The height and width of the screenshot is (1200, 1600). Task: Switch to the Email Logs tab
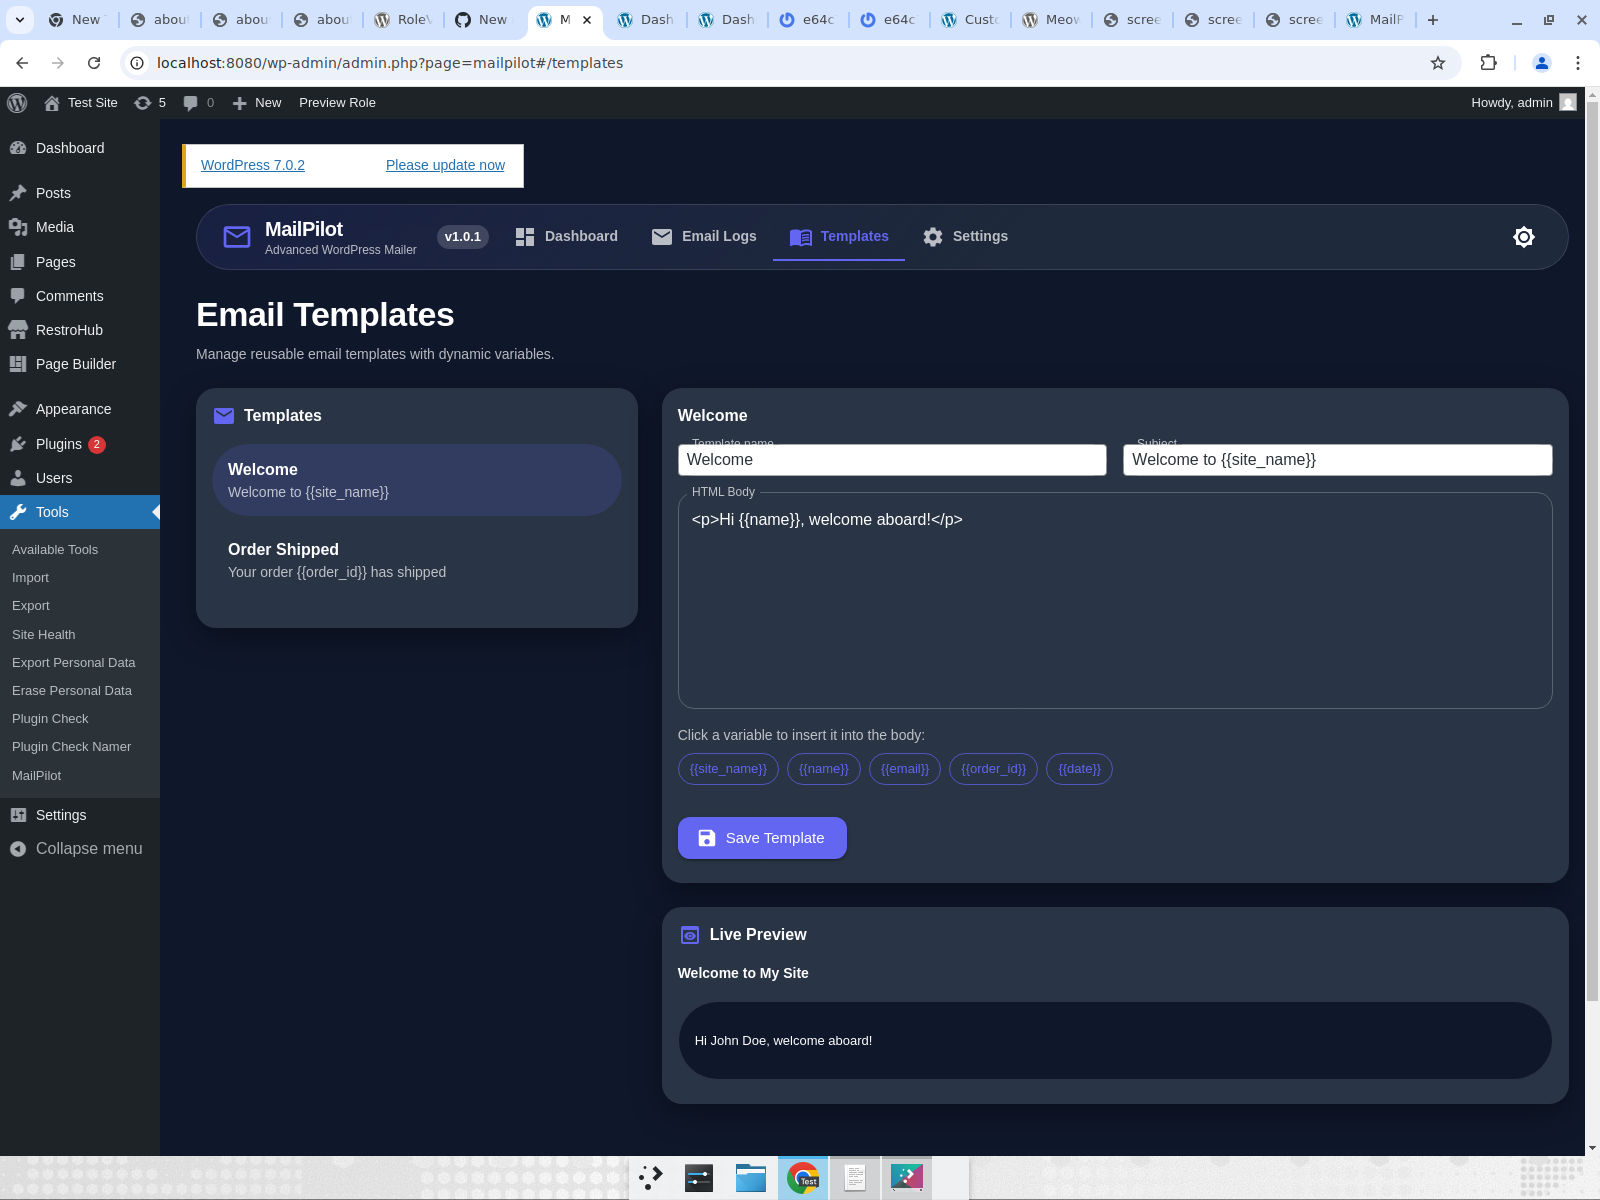coord(704,237)
